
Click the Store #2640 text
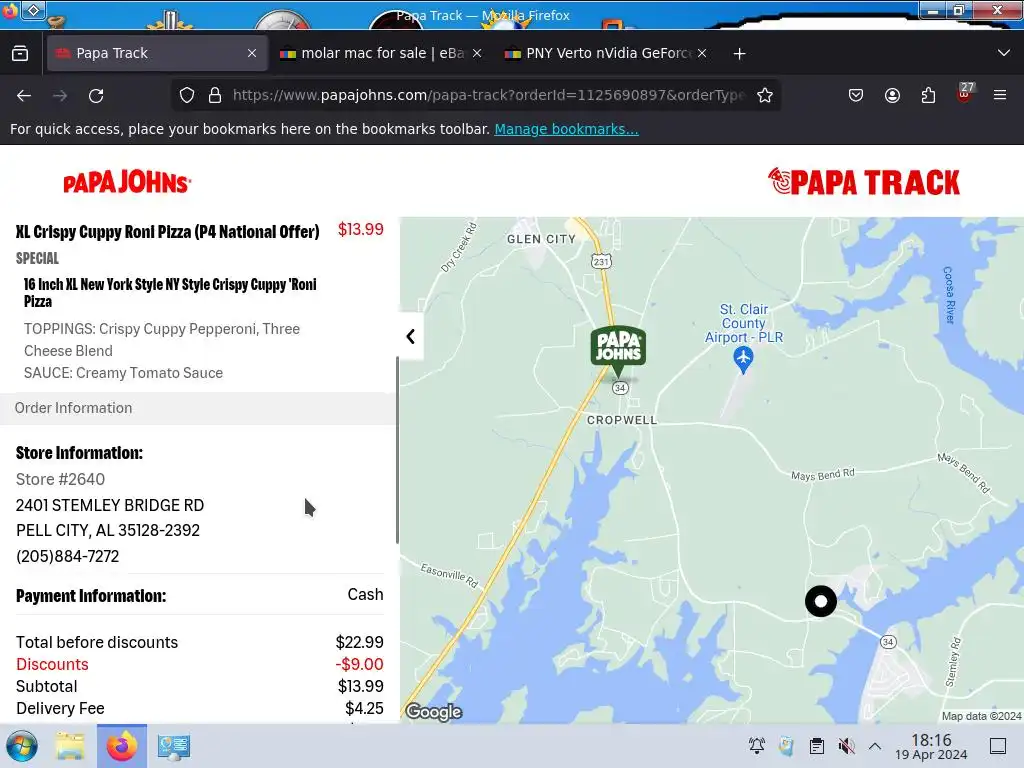pyautogui.click(x=60, y=479)
